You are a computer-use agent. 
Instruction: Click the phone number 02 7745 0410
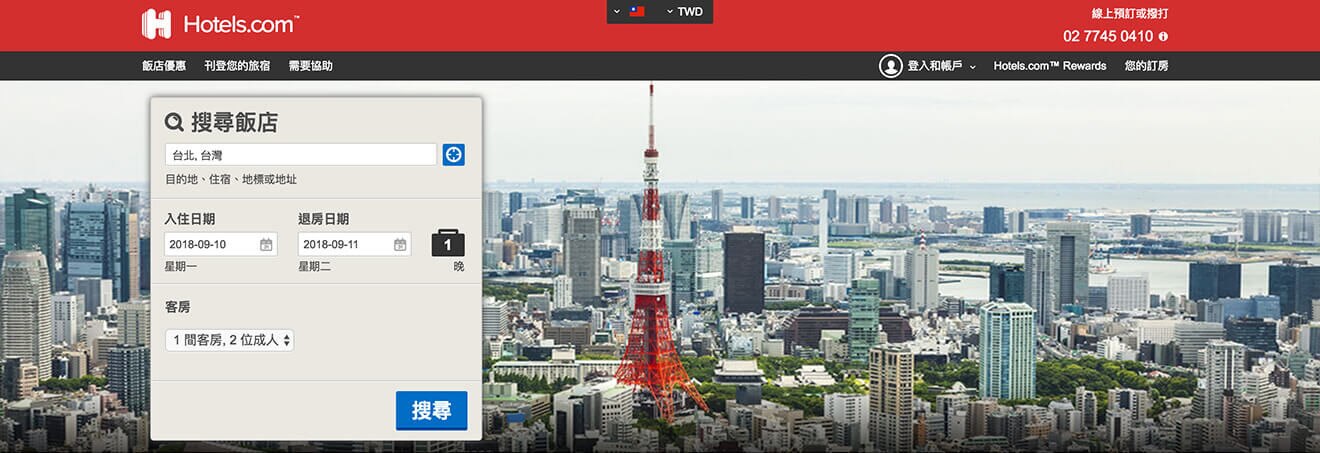(1108, 36)
